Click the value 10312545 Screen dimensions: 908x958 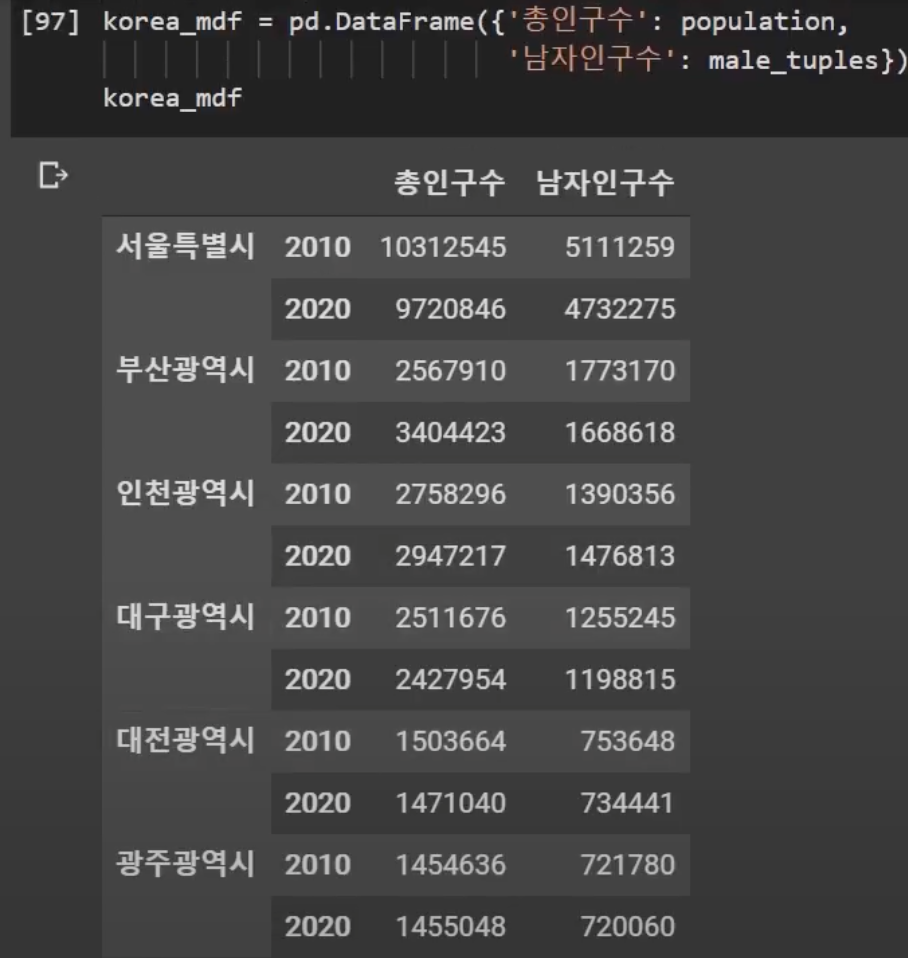tap(443, 247)
